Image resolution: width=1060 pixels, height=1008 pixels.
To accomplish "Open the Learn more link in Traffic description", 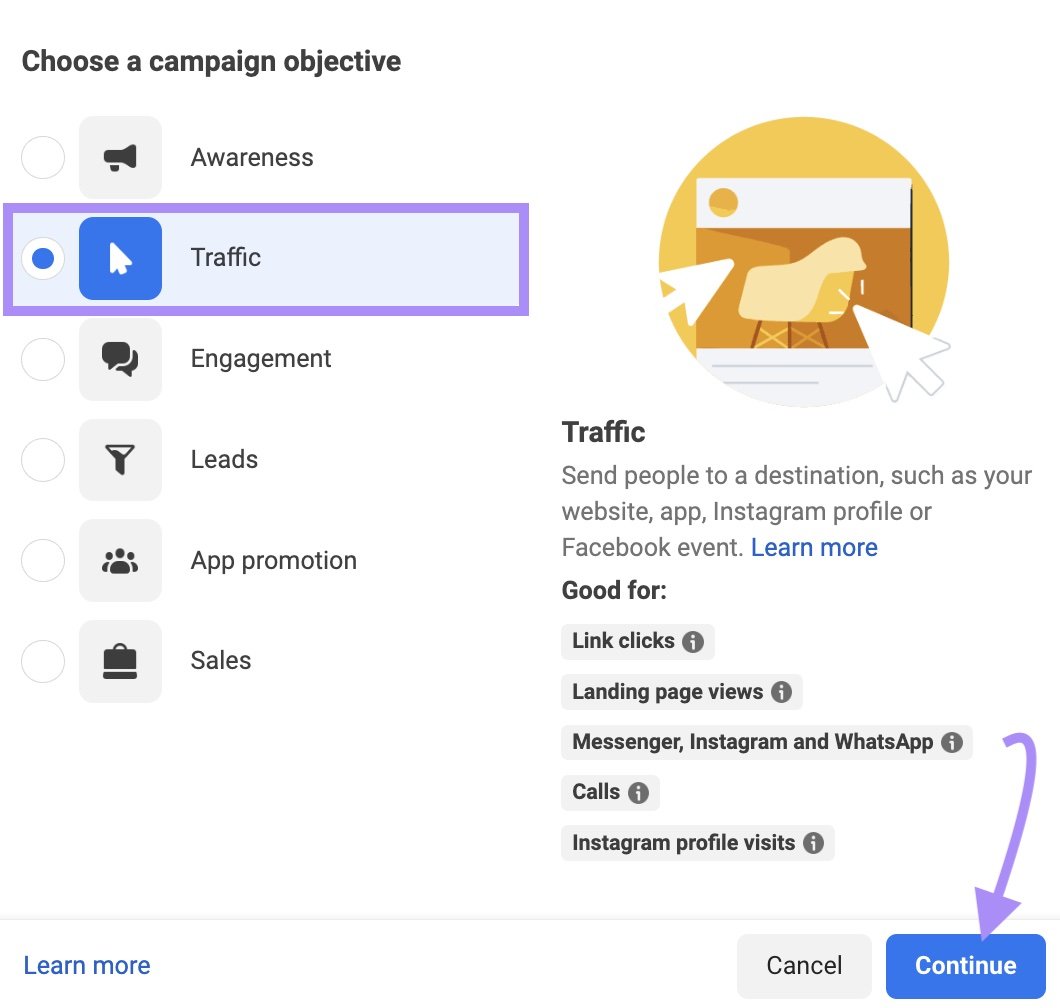I will pyautogui.click(x=814, y=547).
